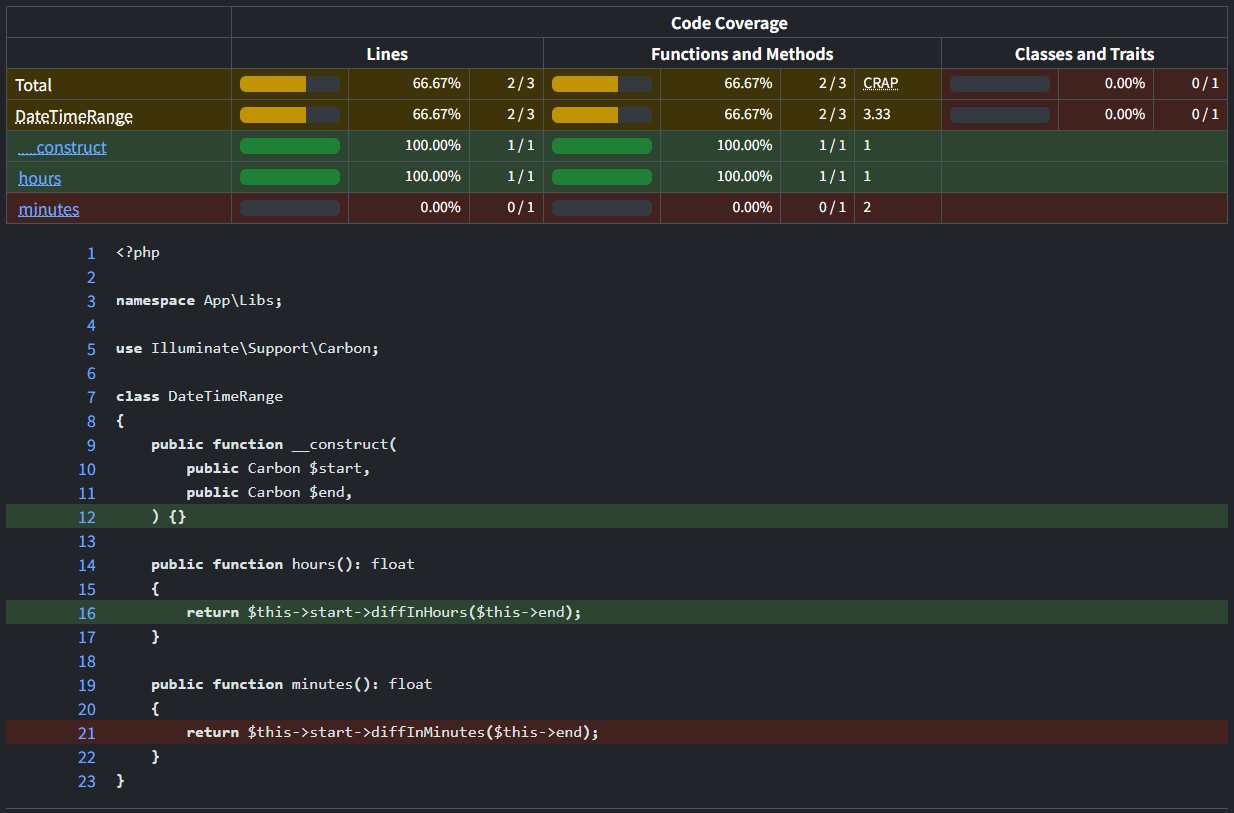Open the __construct method link
Screen dimensions: 1234x813
tap(62, 147)
